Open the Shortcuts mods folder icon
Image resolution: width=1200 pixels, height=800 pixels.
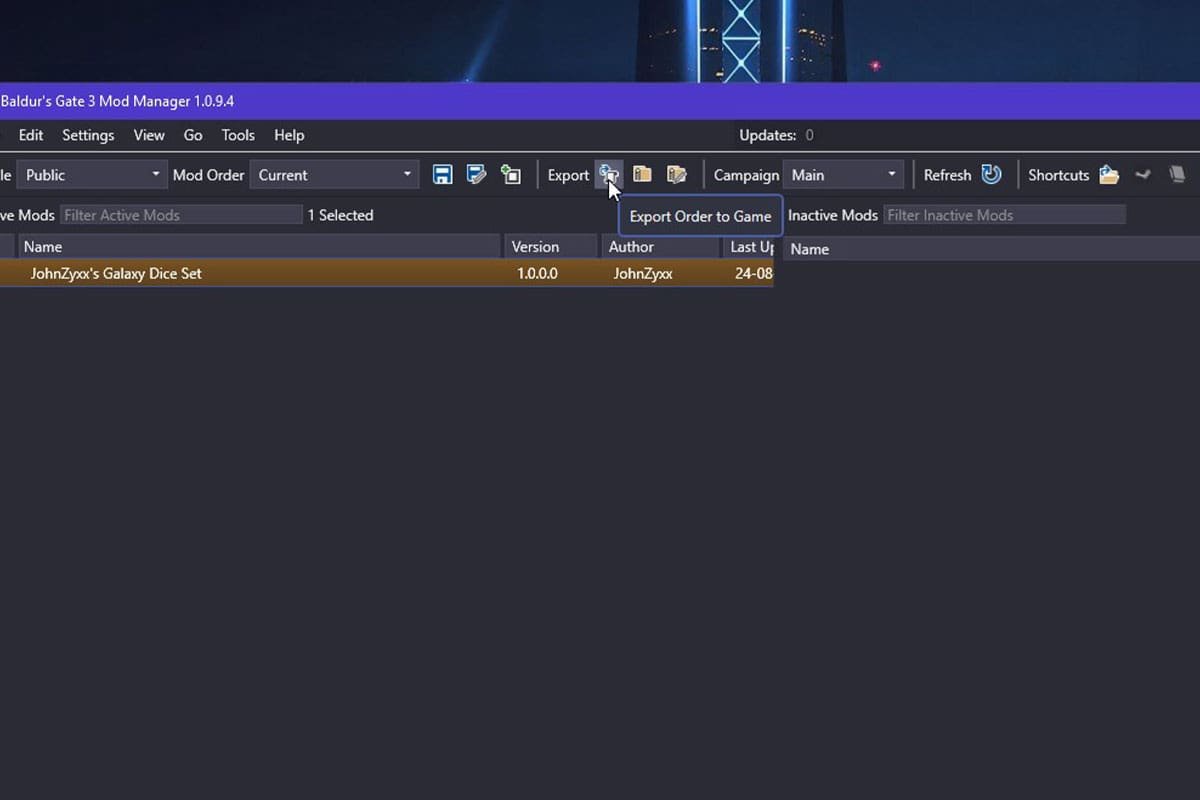tap(1109, 175)
